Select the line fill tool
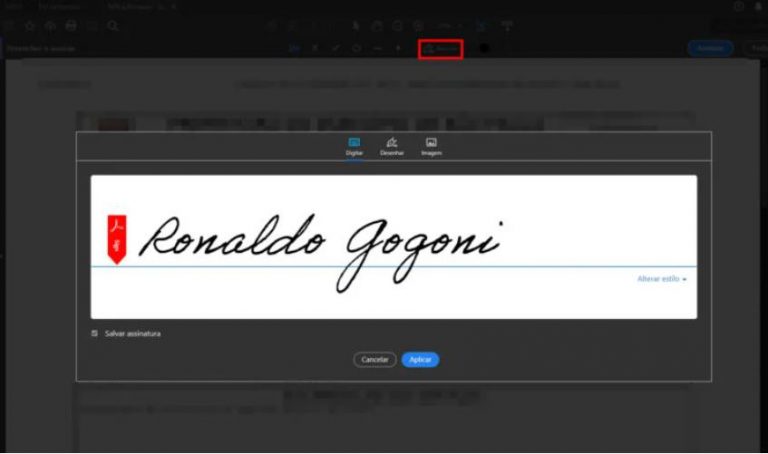The width and height of the screenshot is (768, 454). click(377, 48)
